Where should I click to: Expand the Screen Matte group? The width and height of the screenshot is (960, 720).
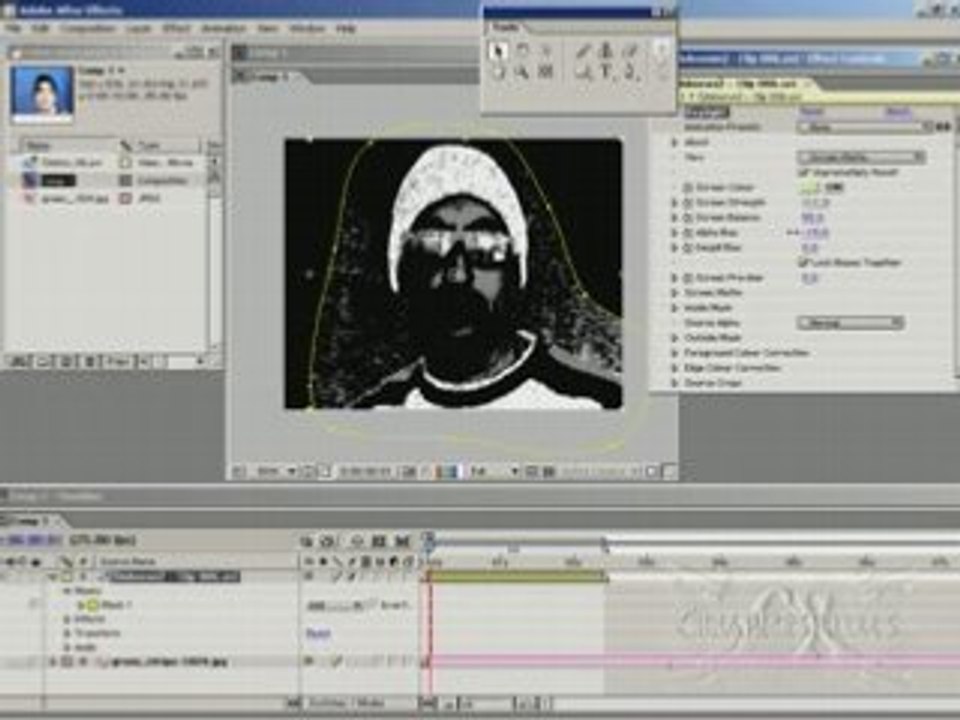click(675, 293)
